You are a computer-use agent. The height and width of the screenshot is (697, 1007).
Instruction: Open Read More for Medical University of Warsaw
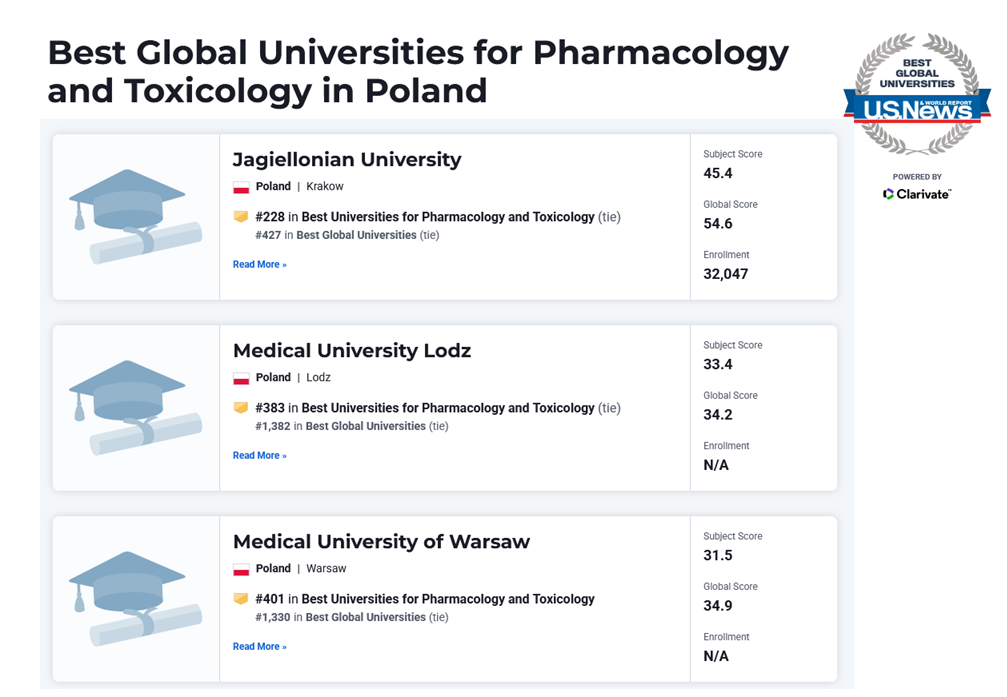pos(259,646)
